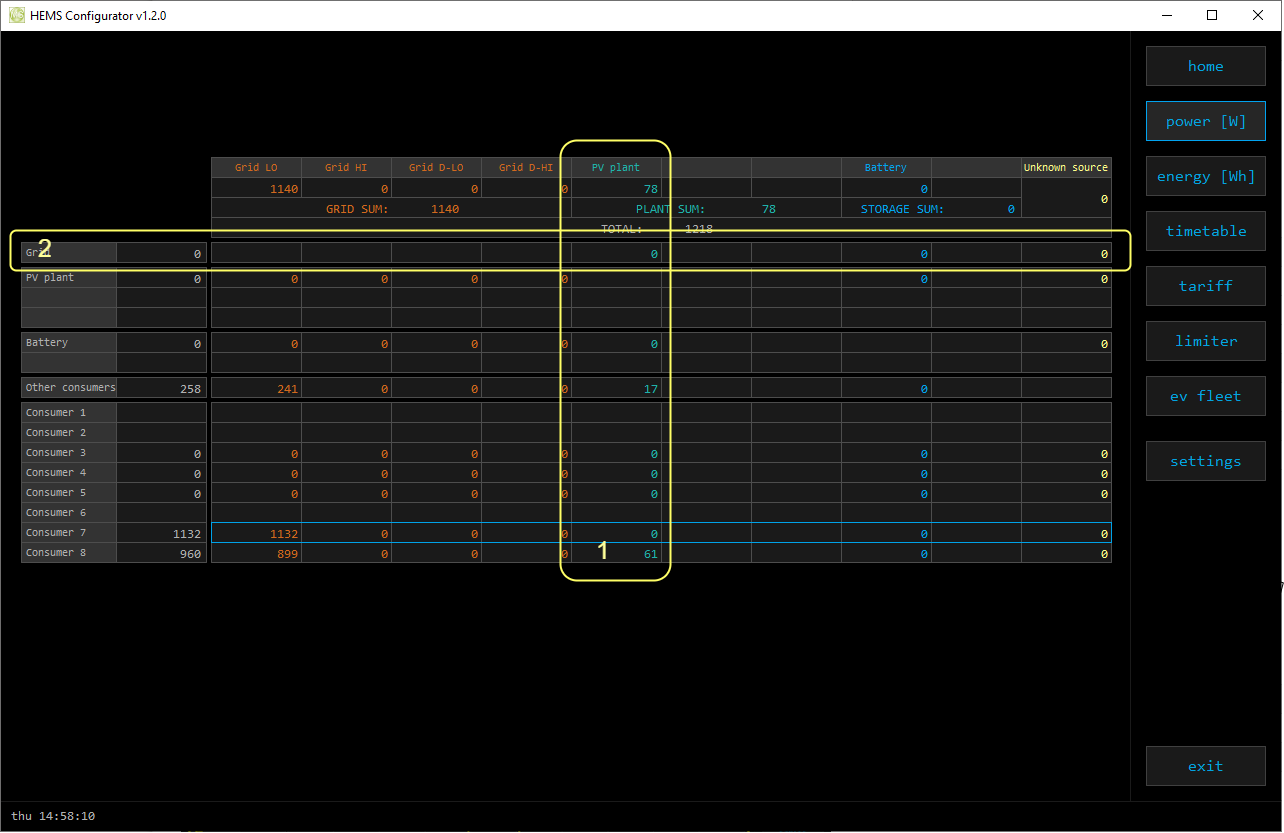Click the Other consumers row label
Viewport: 1284px width, 833px height.
click(x=69, y=388)
